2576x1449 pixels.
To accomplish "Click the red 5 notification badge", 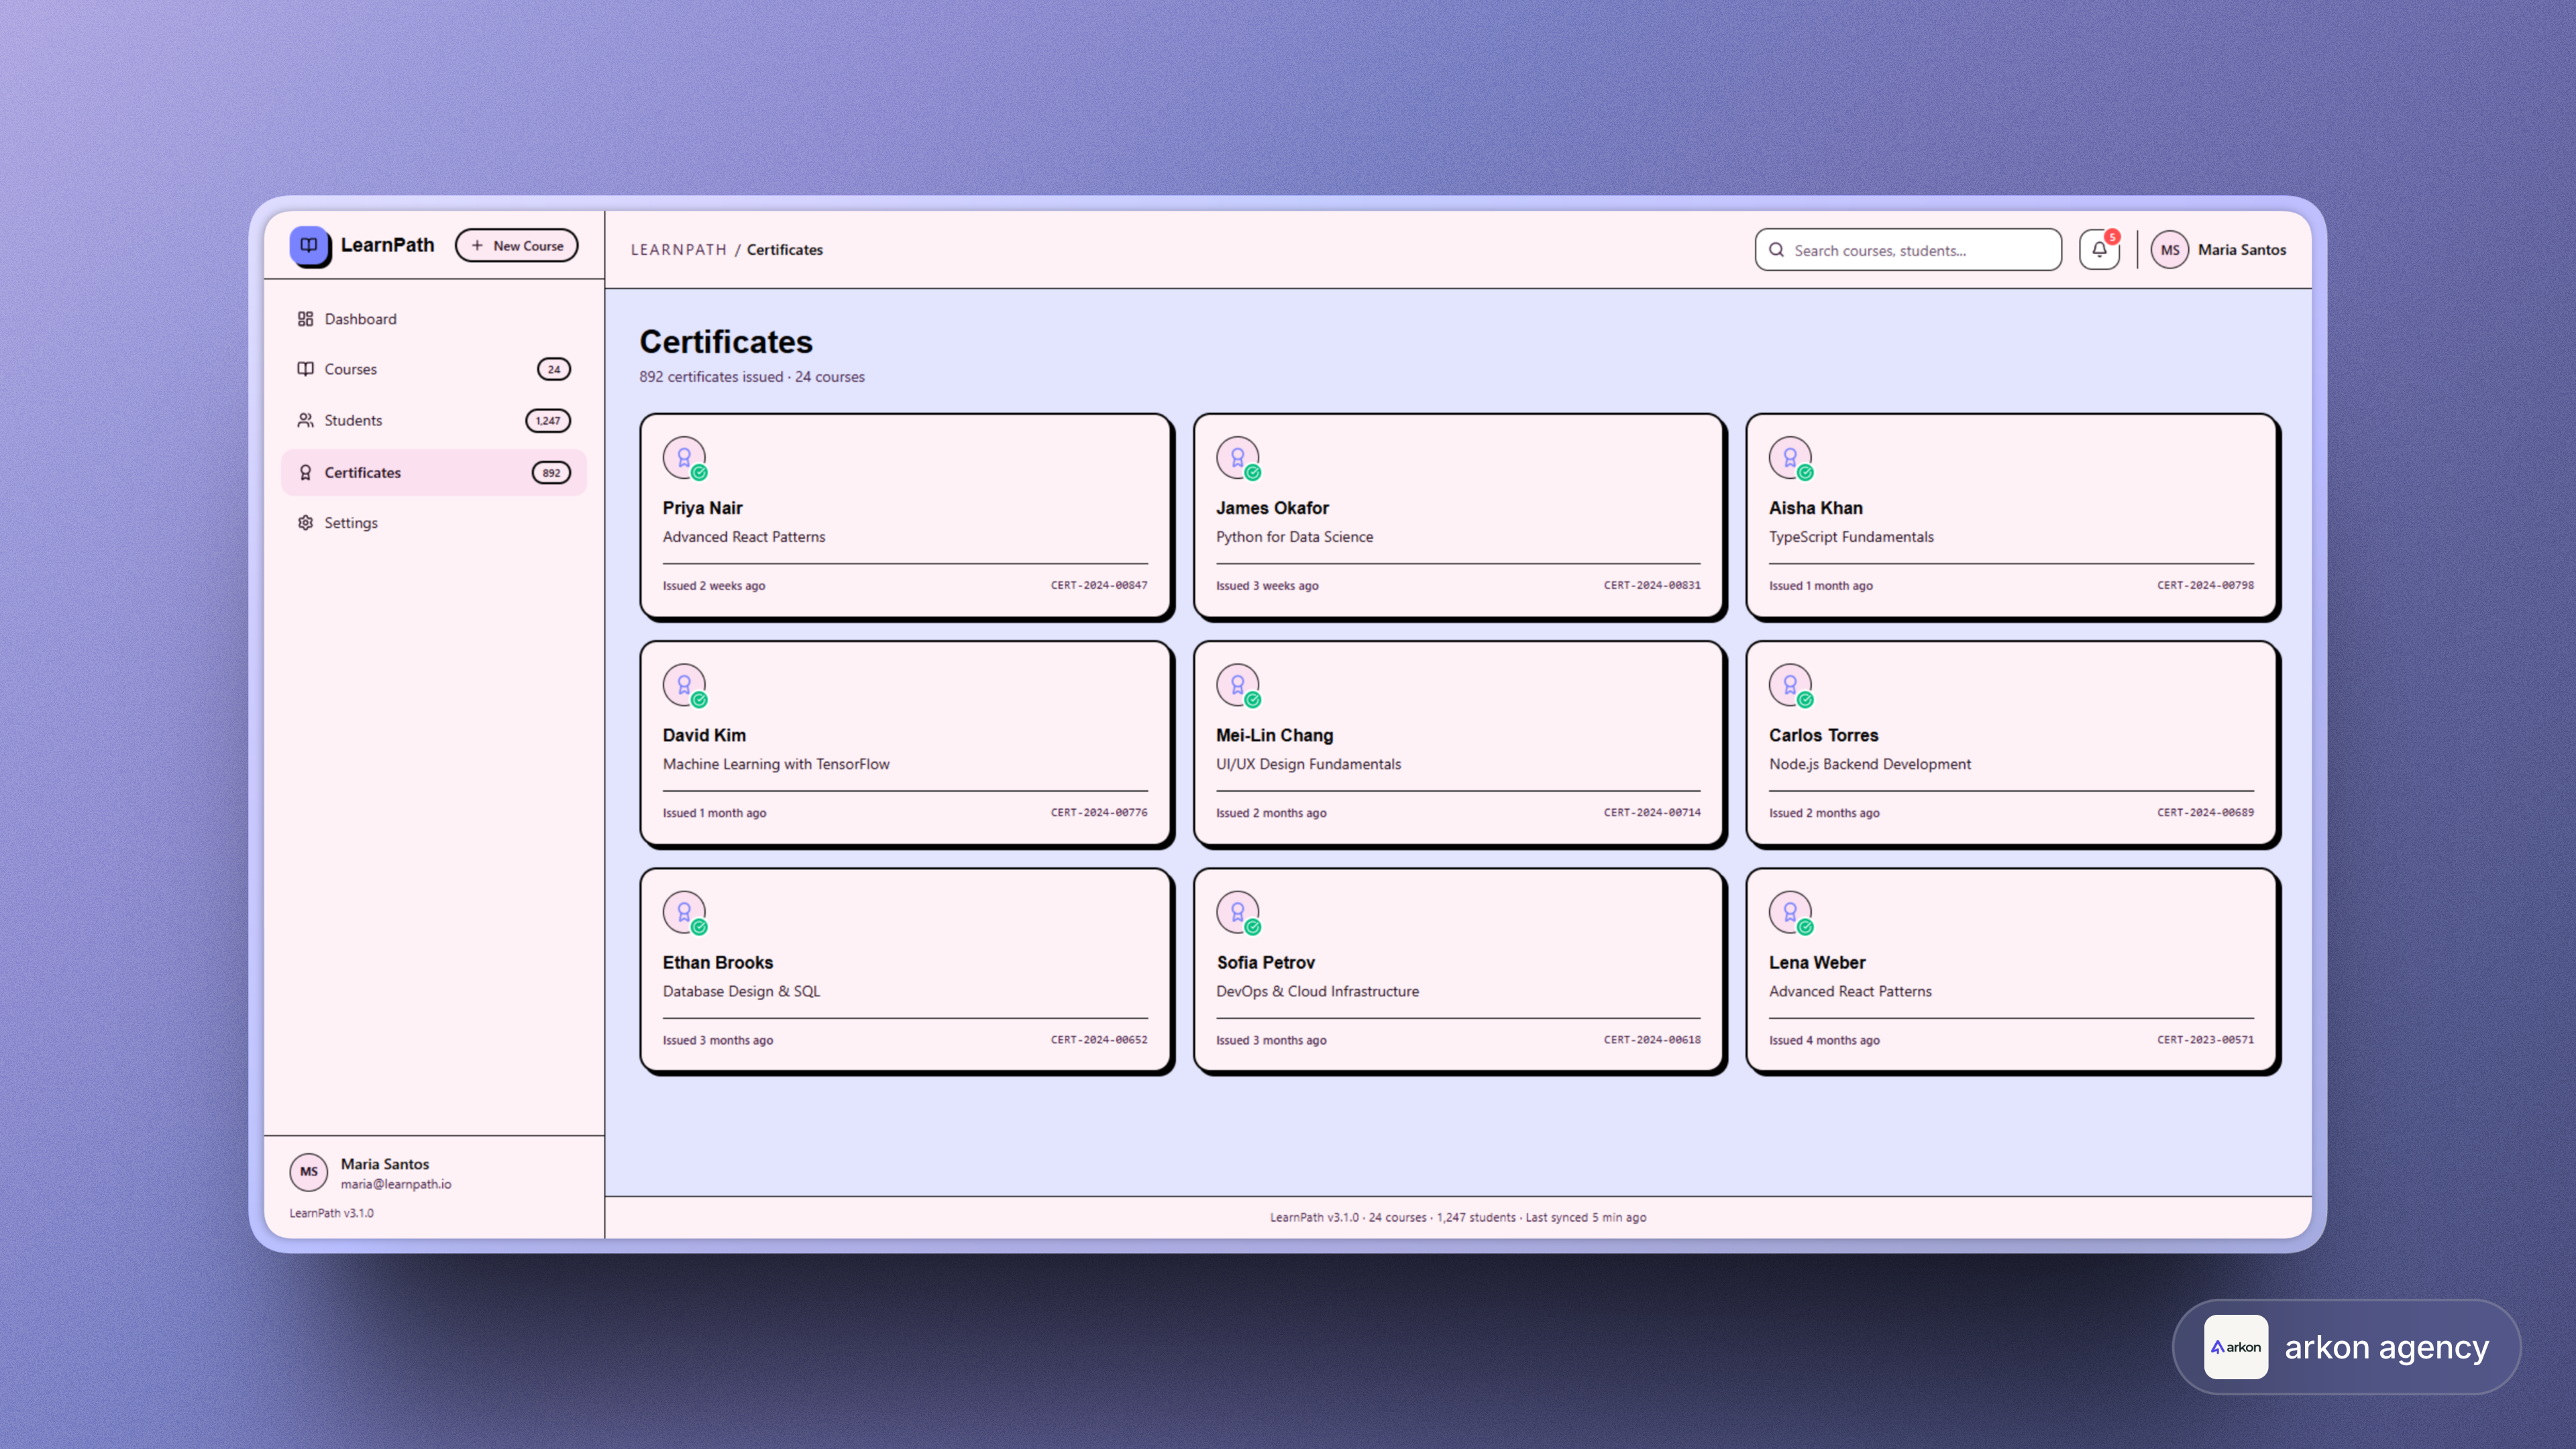I will (x=2112, y=237).
